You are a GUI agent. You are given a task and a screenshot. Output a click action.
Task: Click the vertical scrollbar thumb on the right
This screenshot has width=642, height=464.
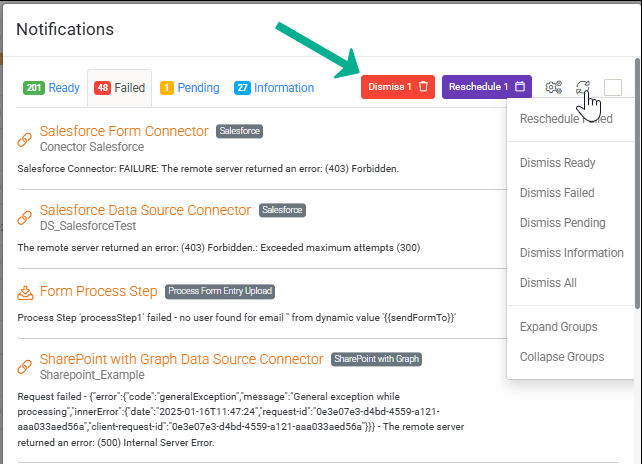637,184
